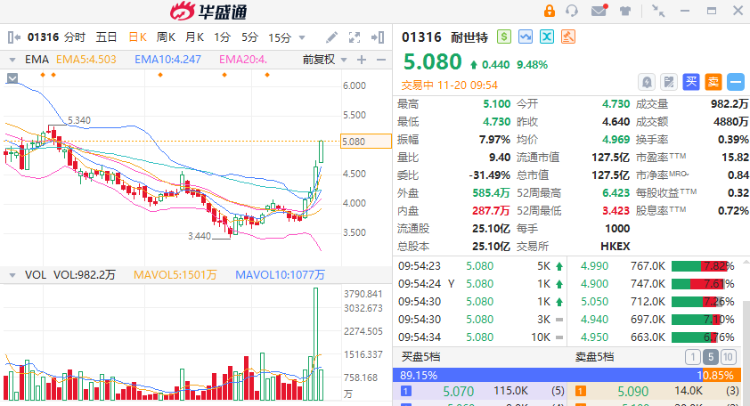750x406 pixels.
Task: Open the 前复权 adjustment dropdown
Action: (344, 60)
